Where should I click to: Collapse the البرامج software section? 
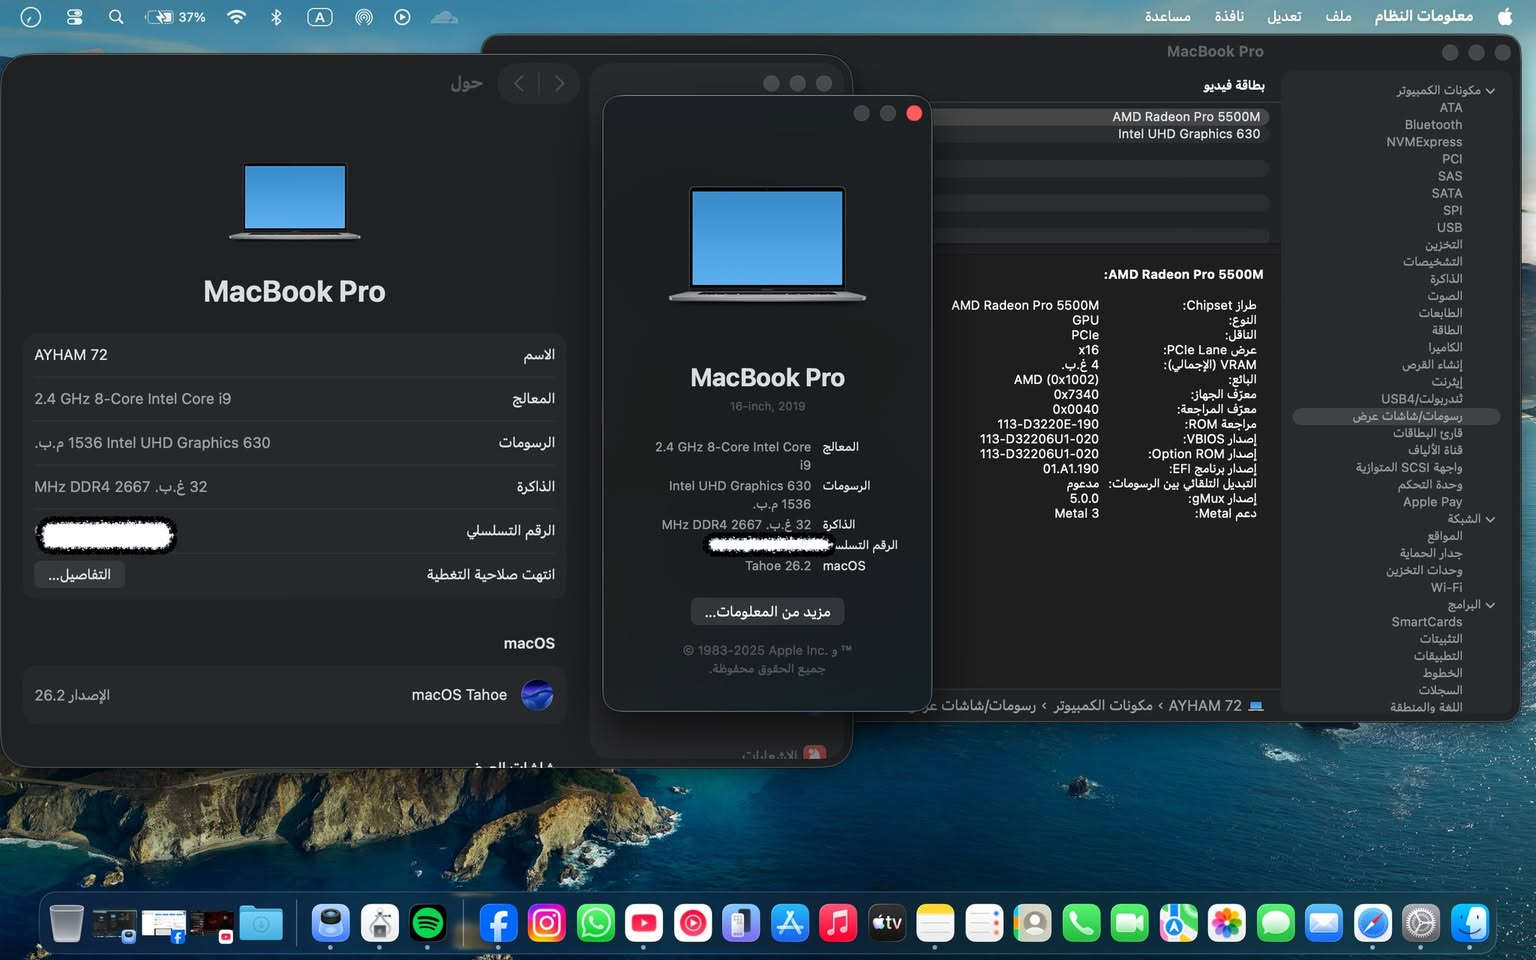1490,605
